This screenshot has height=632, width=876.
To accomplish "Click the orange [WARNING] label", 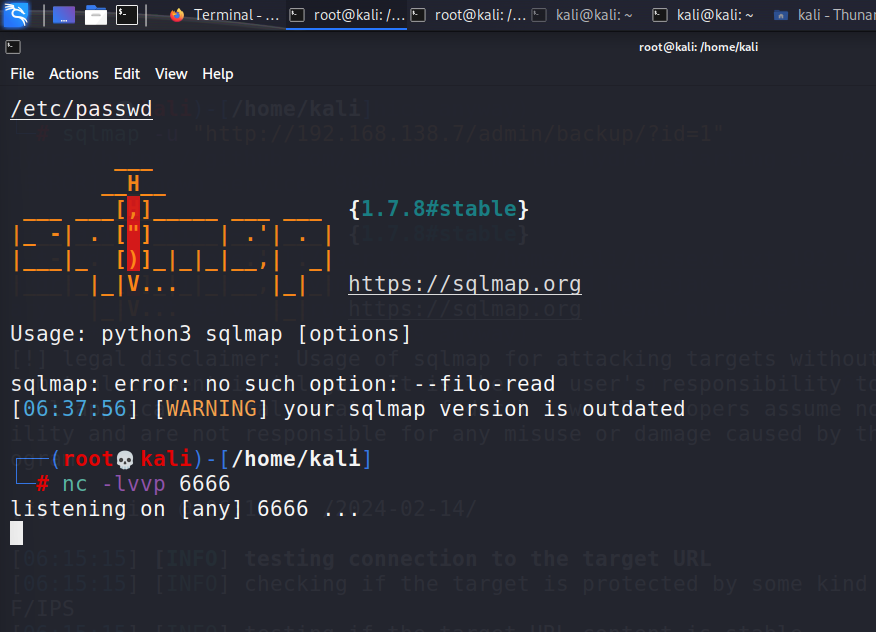I will (211, 409).
